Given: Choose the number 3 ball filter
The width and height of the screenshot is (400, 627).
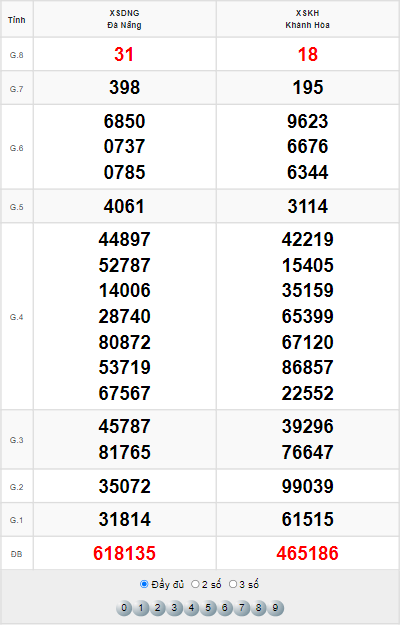Looking at the screenshot, I should [174, 608].
